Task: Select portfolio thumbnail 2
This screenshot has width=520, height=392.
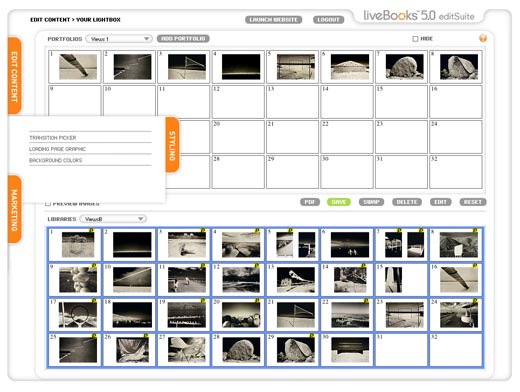Action: (x=132, y=67)
